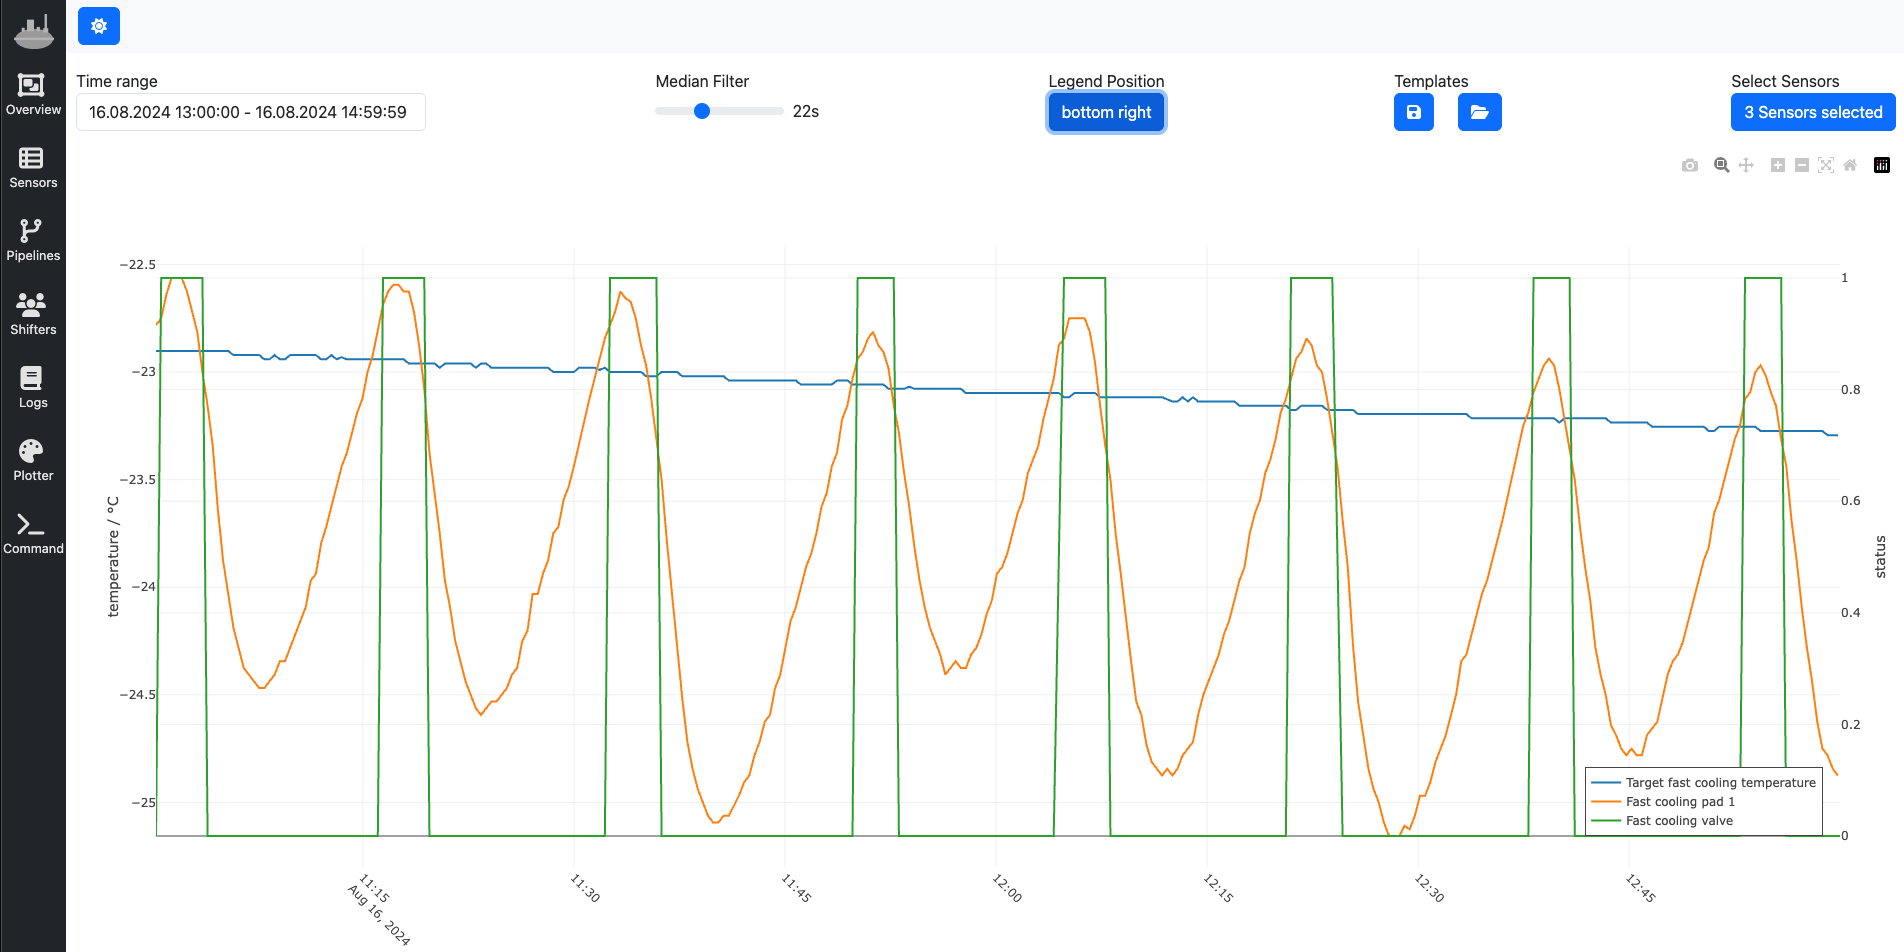This screenshot has width=1904, height=952.
Task: Click the settings gear button
Action: pyautogui.click(x=99, y=26)
